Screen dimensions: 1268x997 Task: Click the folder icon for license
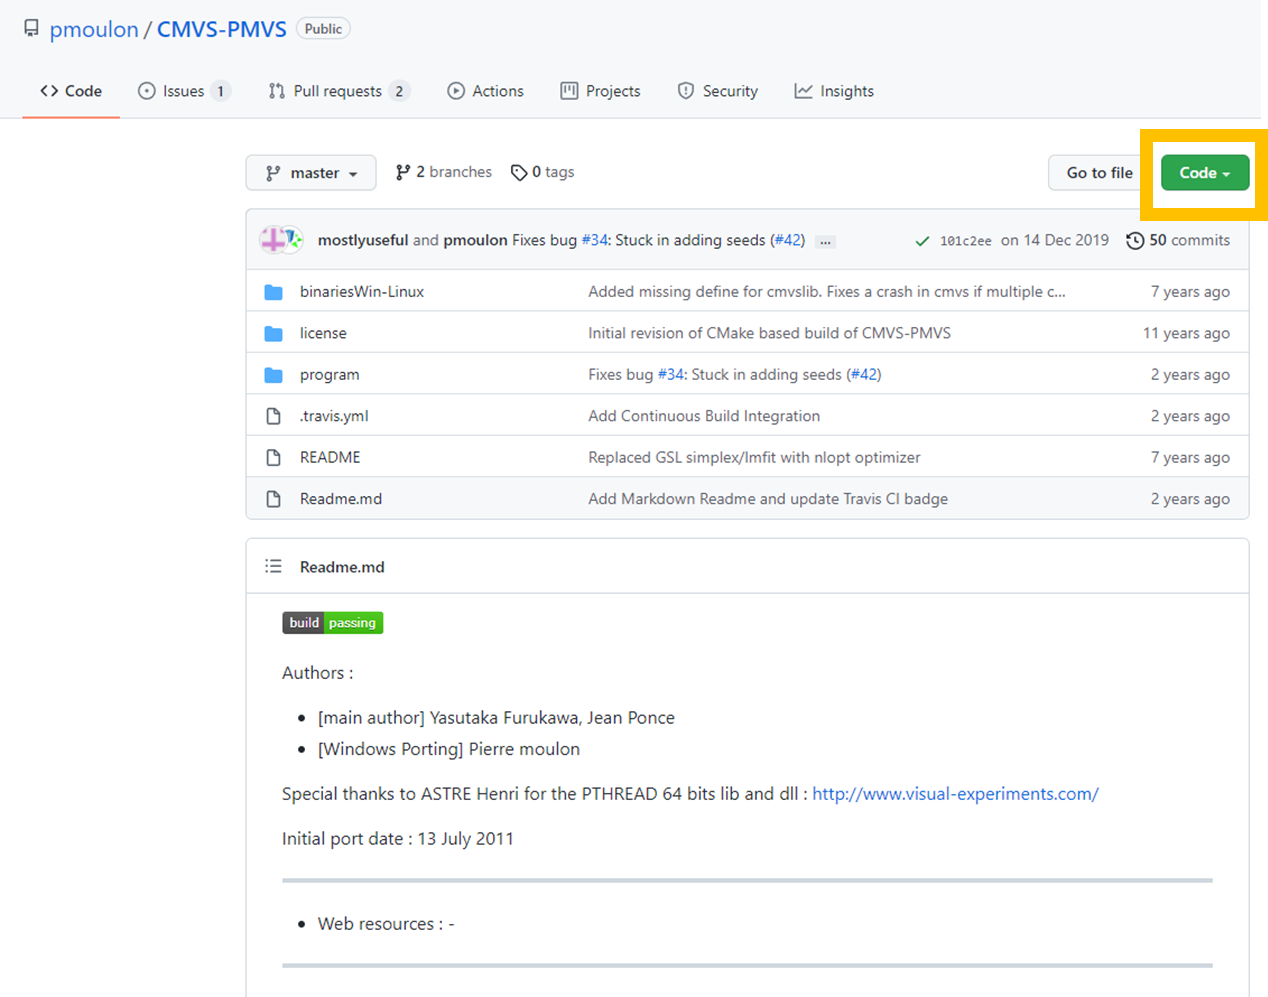[273, 333]
